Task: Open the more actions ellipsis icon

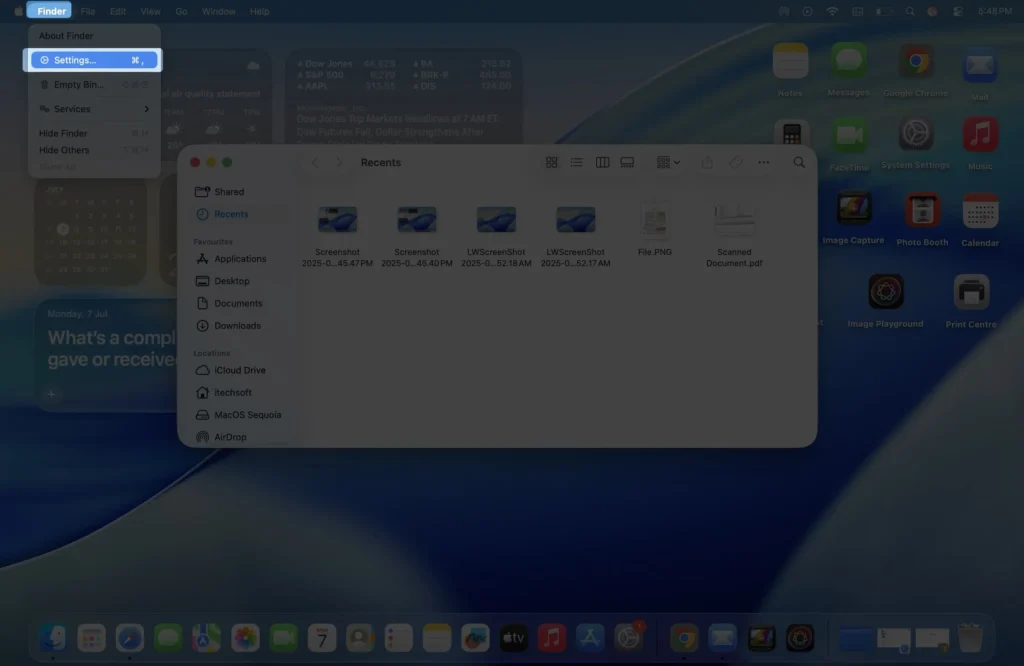Action: (763, 162)
